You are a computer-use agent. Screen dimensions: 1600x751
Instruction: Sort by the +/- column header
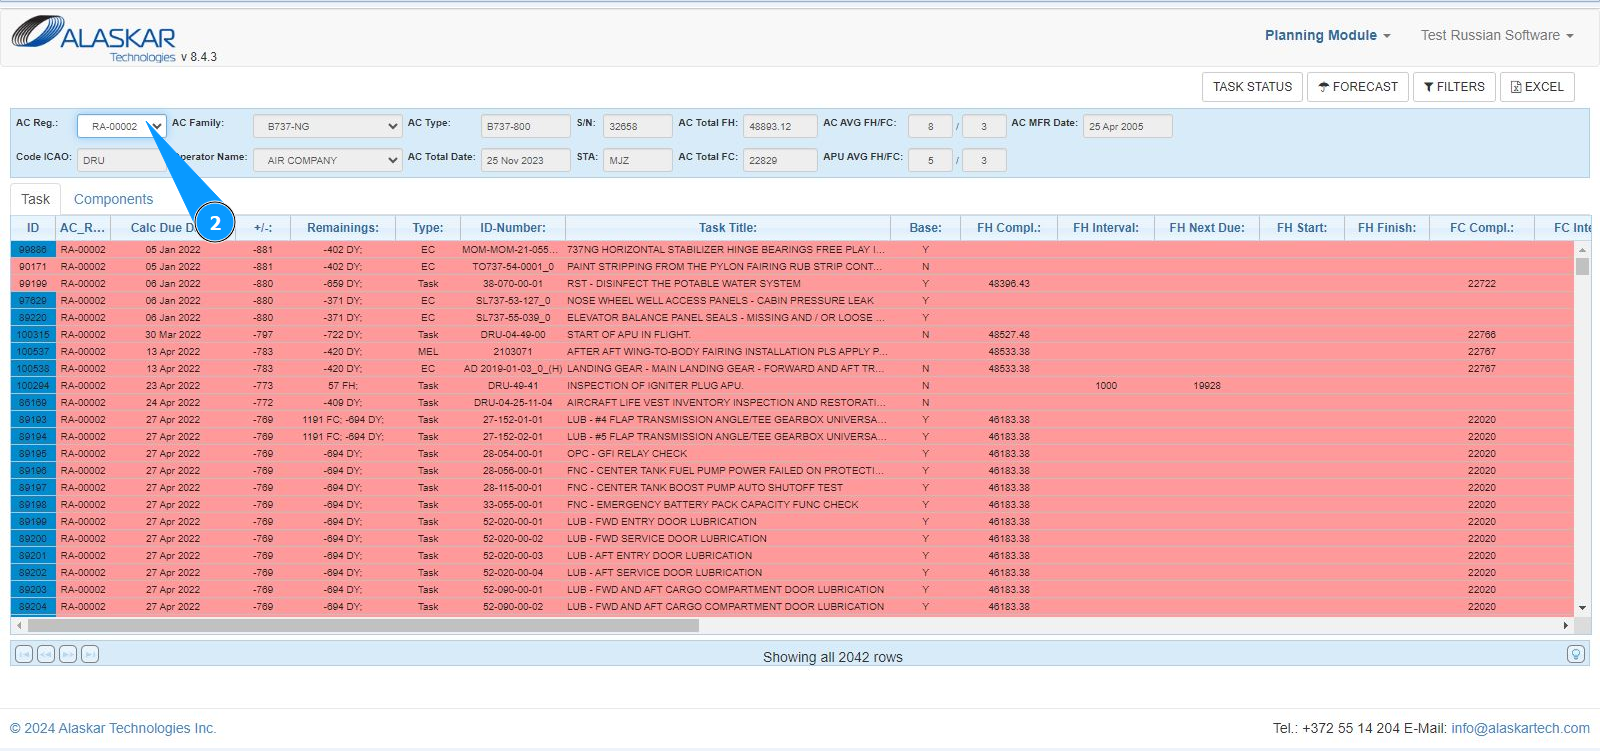pos(263,228)
